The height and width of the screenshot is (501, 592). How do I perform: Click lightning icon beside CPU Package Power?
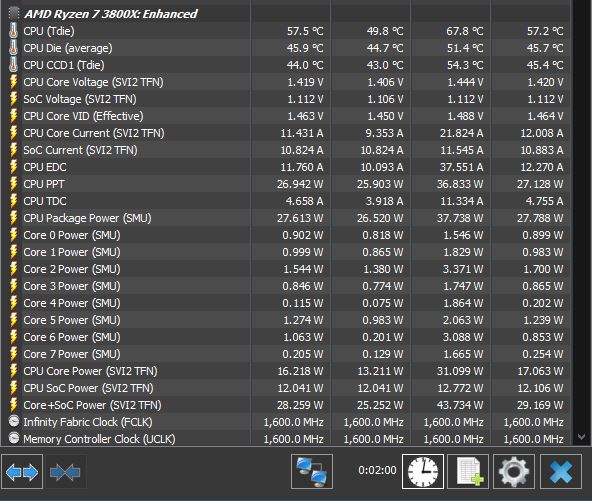coord(13,218)
